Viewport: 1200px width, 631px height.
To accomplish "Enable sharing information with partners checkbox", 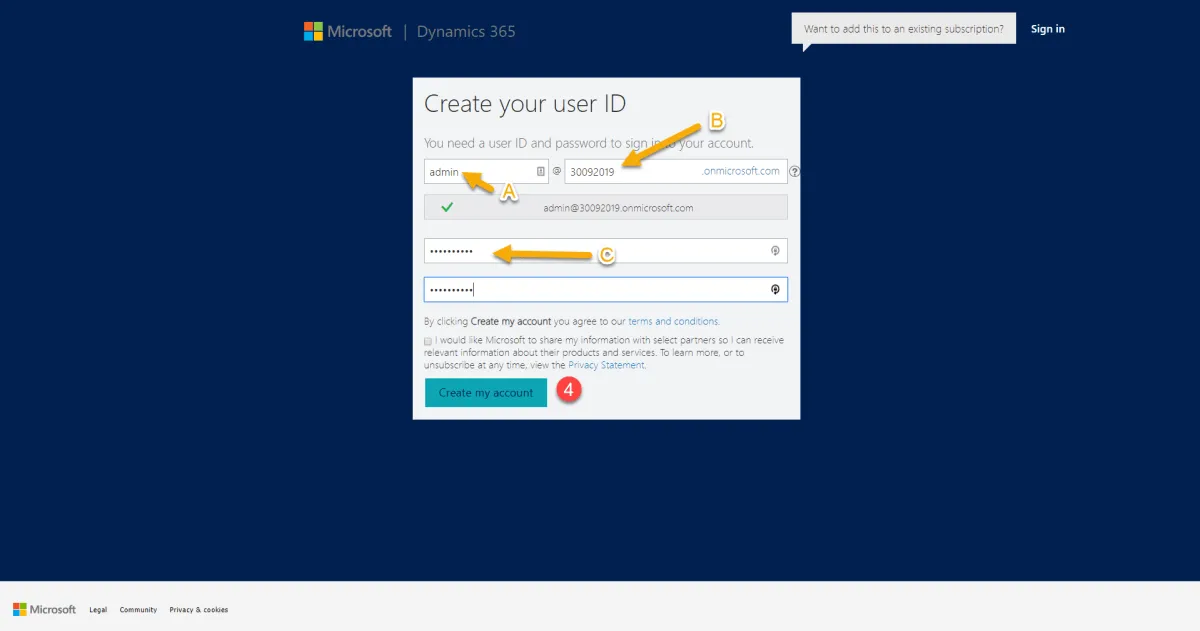I will point(428,341).
